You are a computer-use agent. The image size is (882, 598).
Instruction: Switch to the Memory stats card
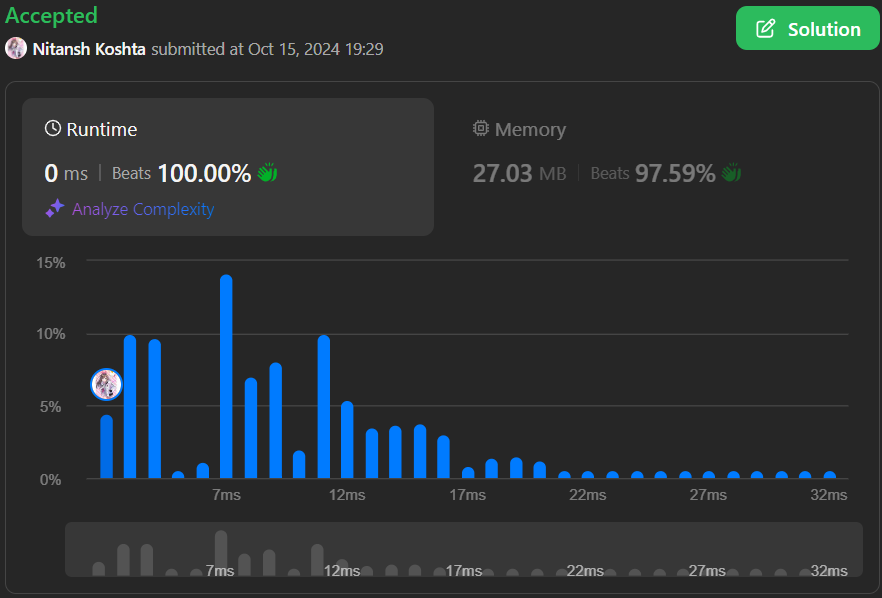pos(650,166)
